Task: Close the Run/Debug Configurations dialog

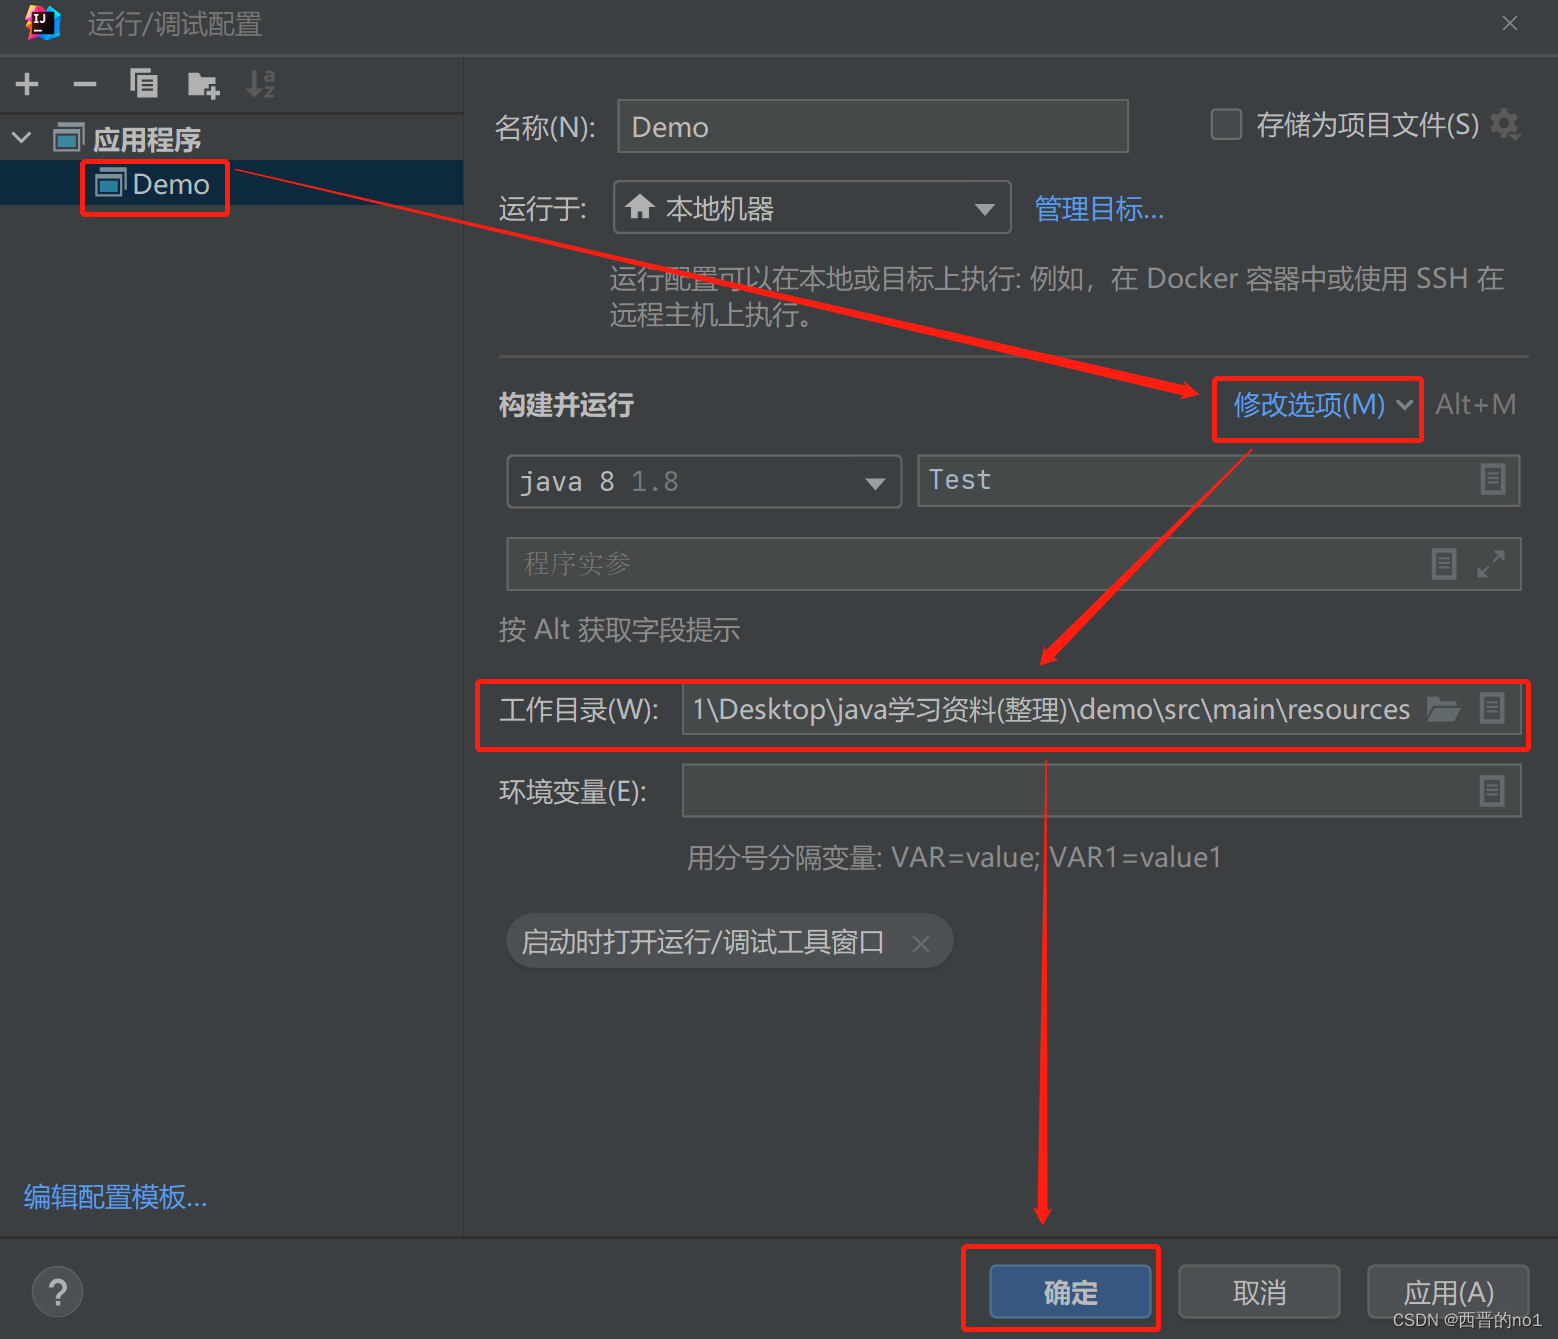Action: pos(1510,23)
